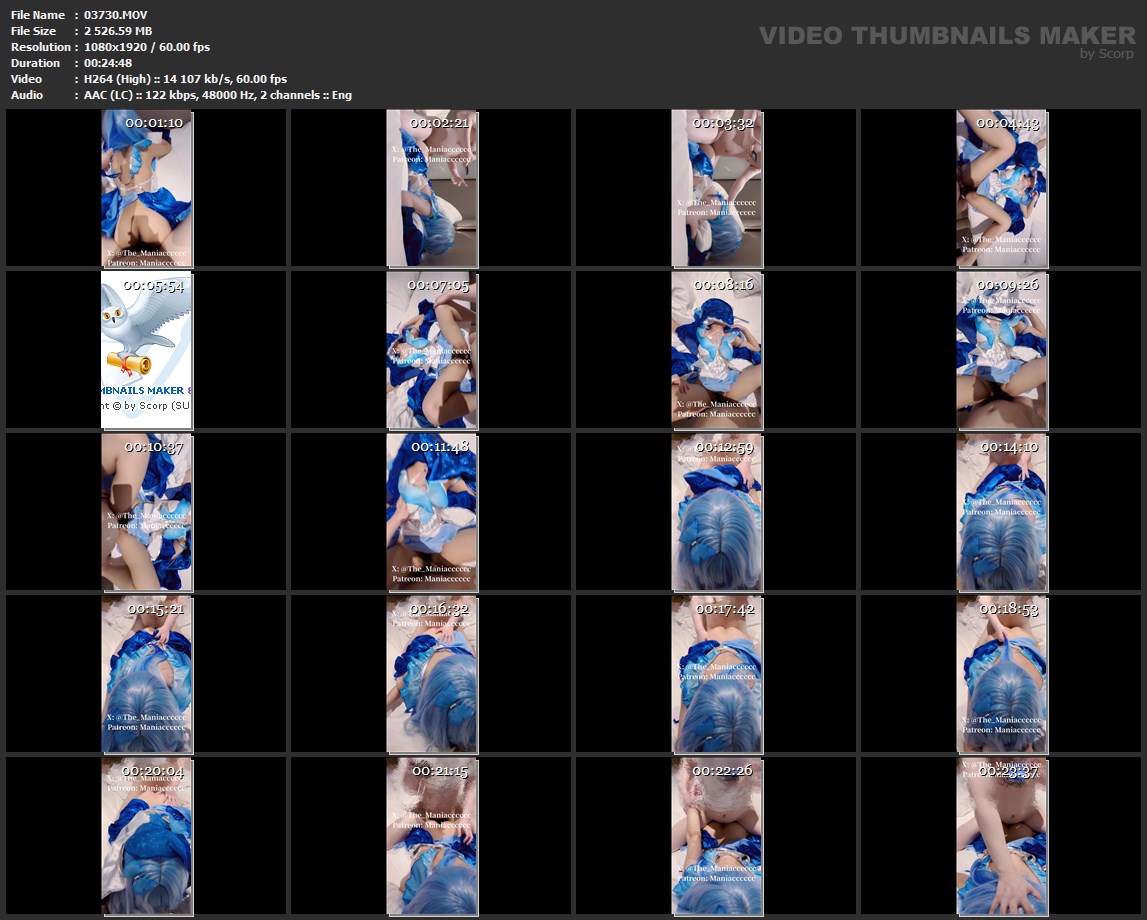Screen dimensions: 1147x920
Task: Click the frame marked 00:11:48
Action: click(431, 512)
